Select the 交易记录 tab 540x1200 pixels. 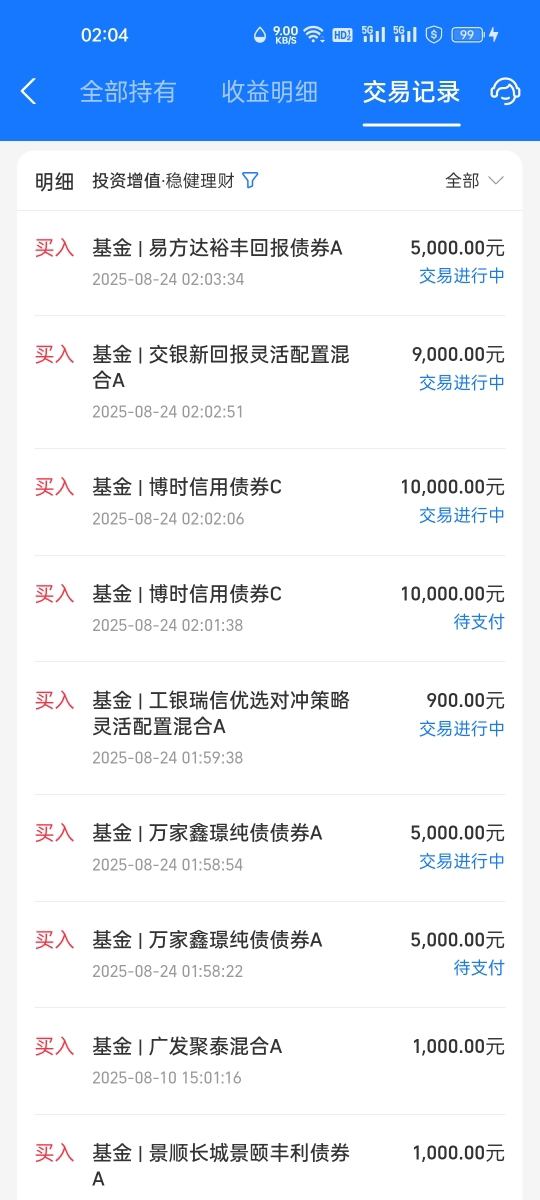click(x=412, y=92)
